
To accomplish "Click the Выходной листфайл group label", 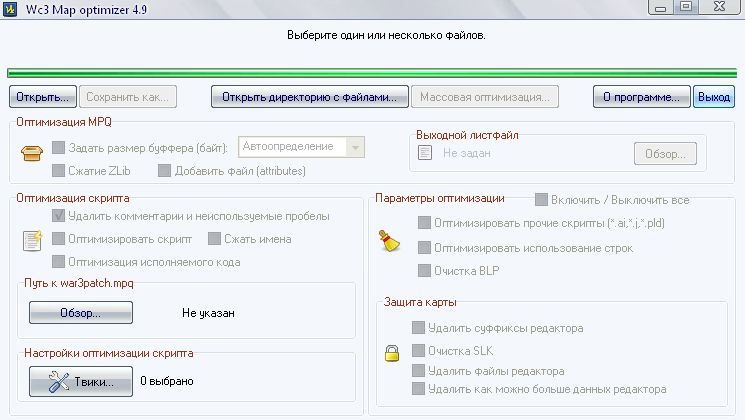I will 467,135.
